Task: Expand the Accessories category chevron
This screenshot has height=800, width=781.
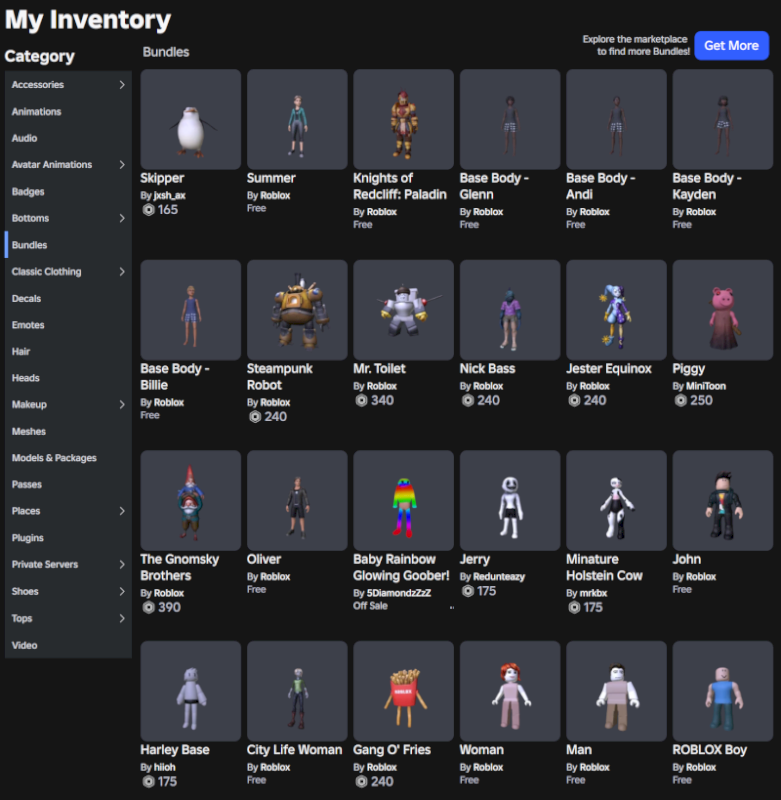Action: (122, 85)
